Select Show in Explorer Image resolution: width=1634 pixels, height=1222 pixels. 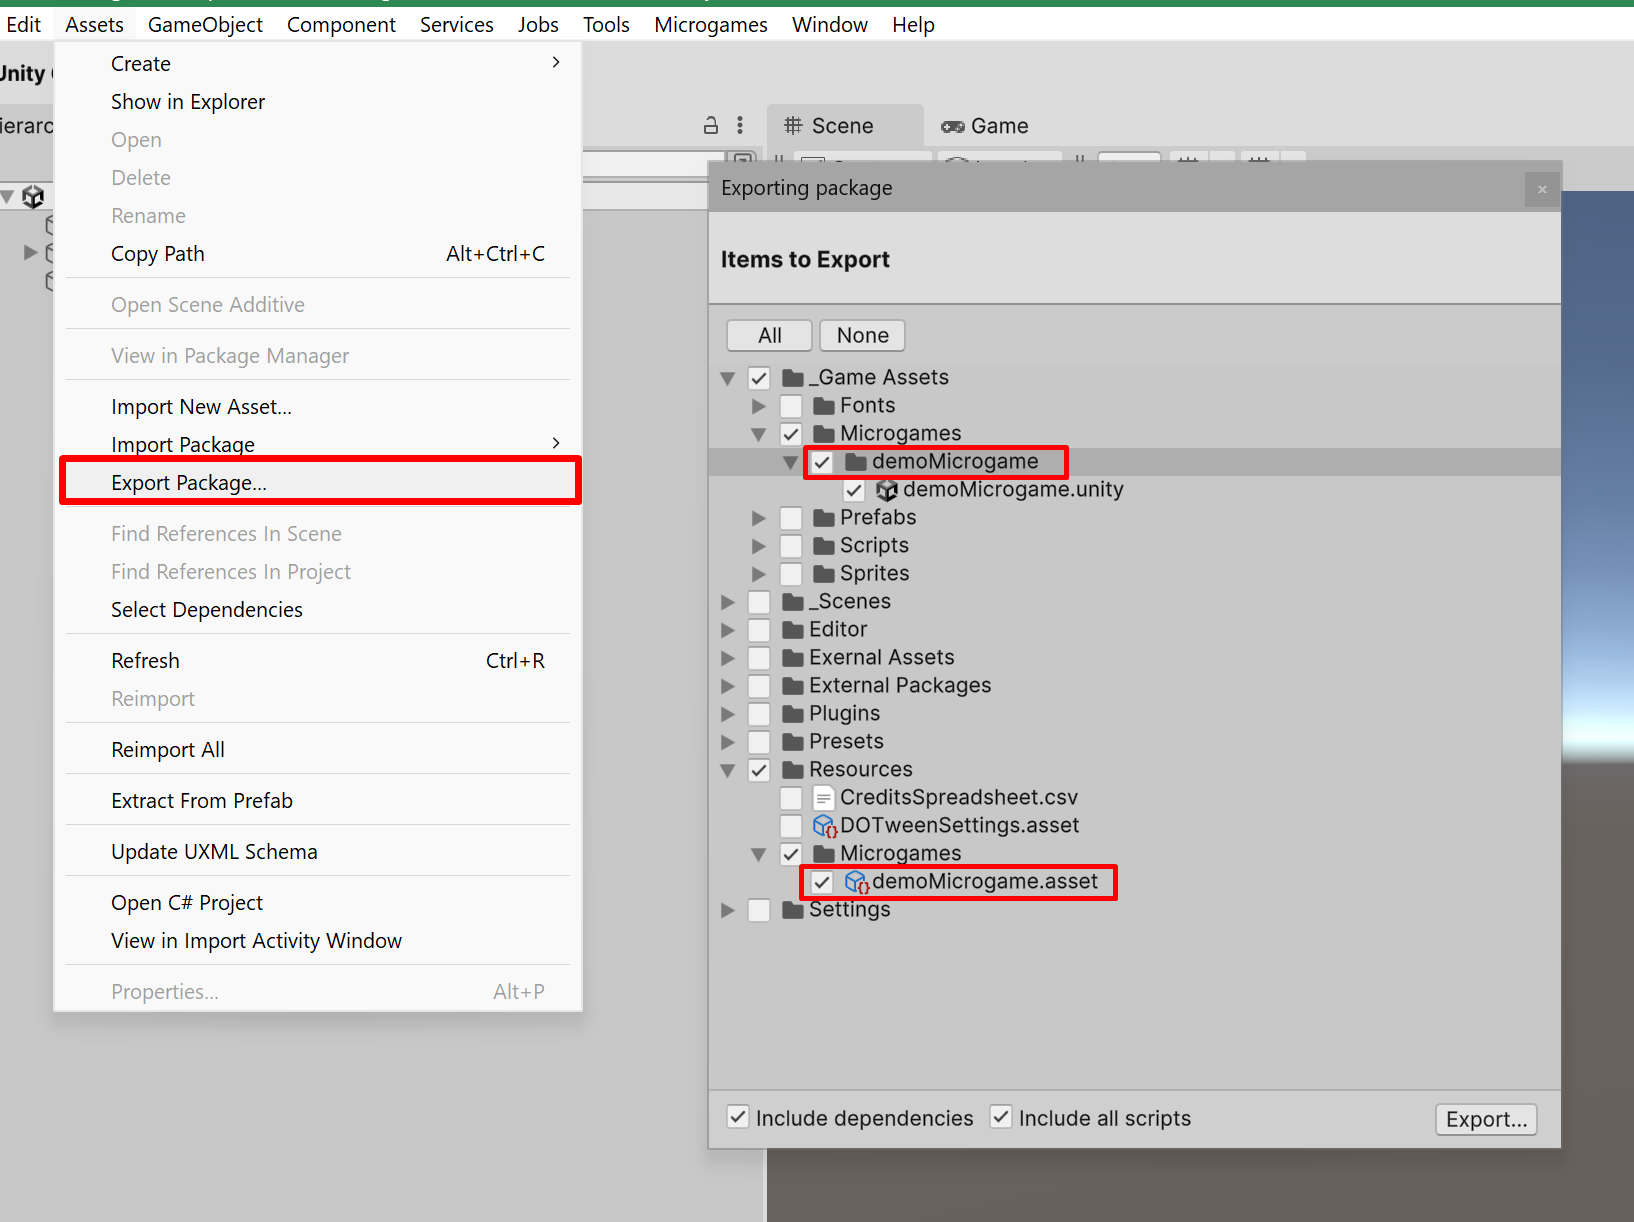pyautogui.click(x=318, y=102)
